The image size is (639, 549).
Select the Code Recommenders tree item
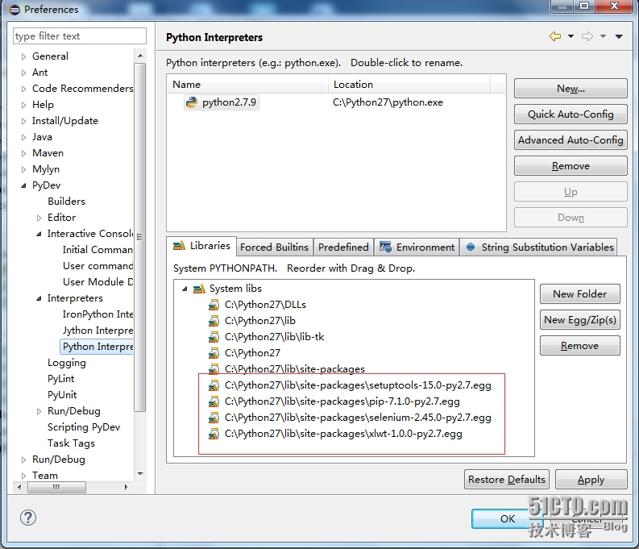(x=82, y=89)
